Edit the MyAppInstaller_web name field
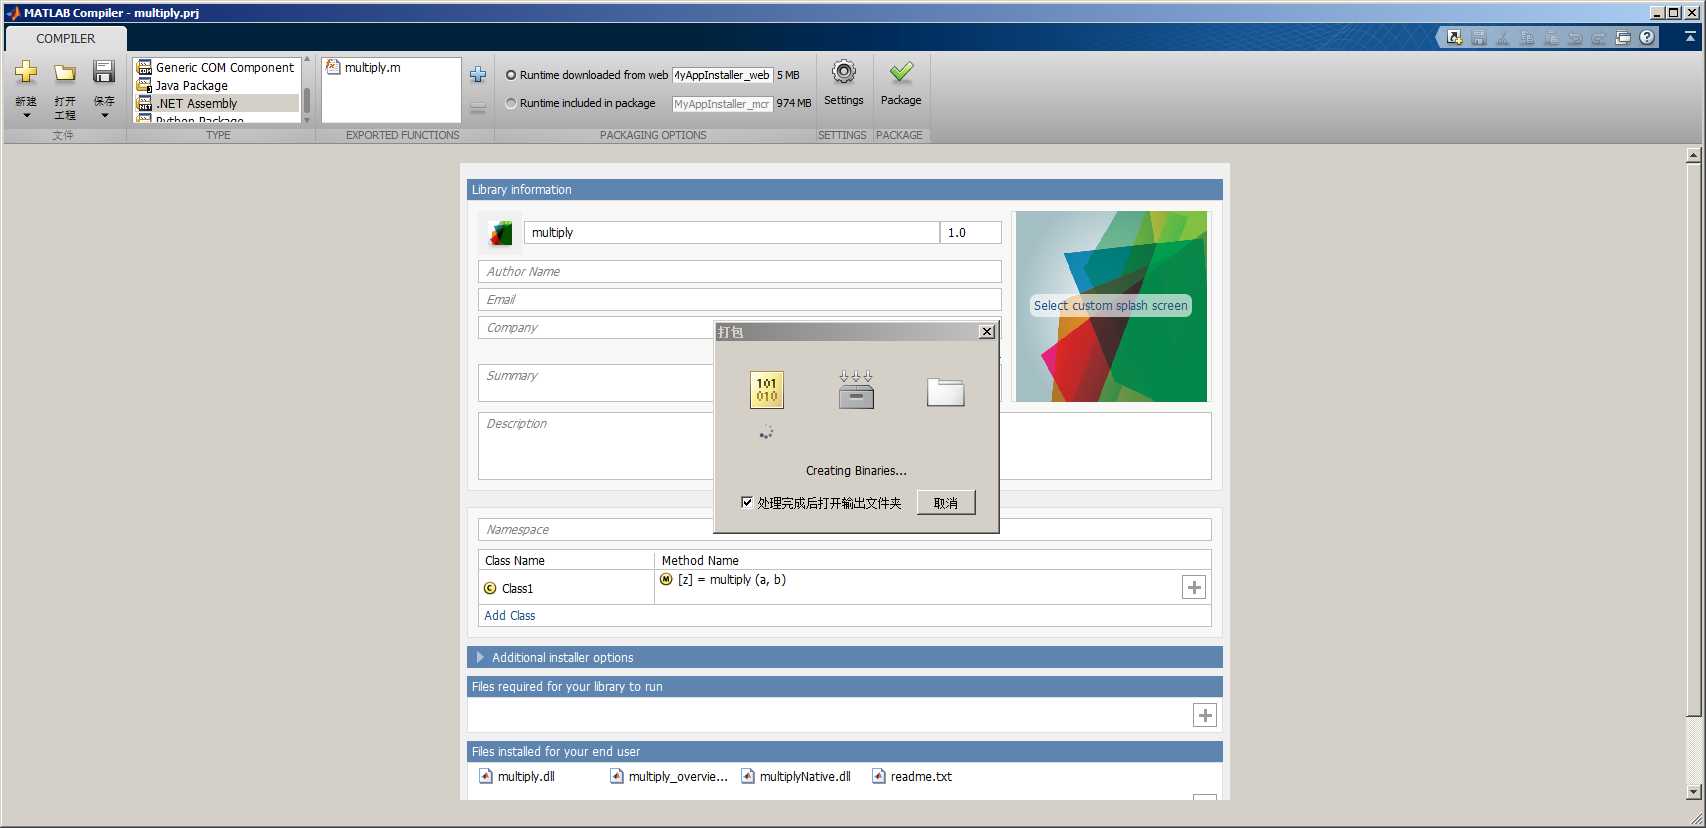This screenshot has width=1706, height=828. pos(722,75)
